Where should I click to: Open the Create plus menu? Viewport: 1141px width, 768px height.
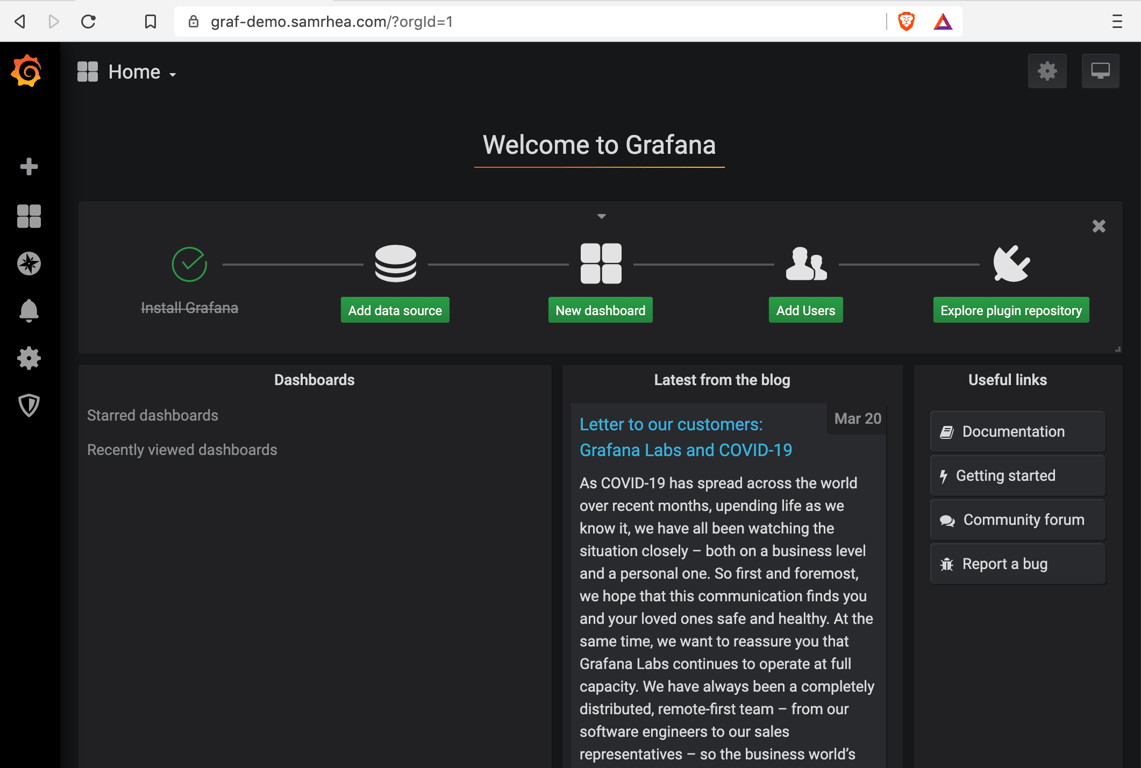(x=29, y=167)
